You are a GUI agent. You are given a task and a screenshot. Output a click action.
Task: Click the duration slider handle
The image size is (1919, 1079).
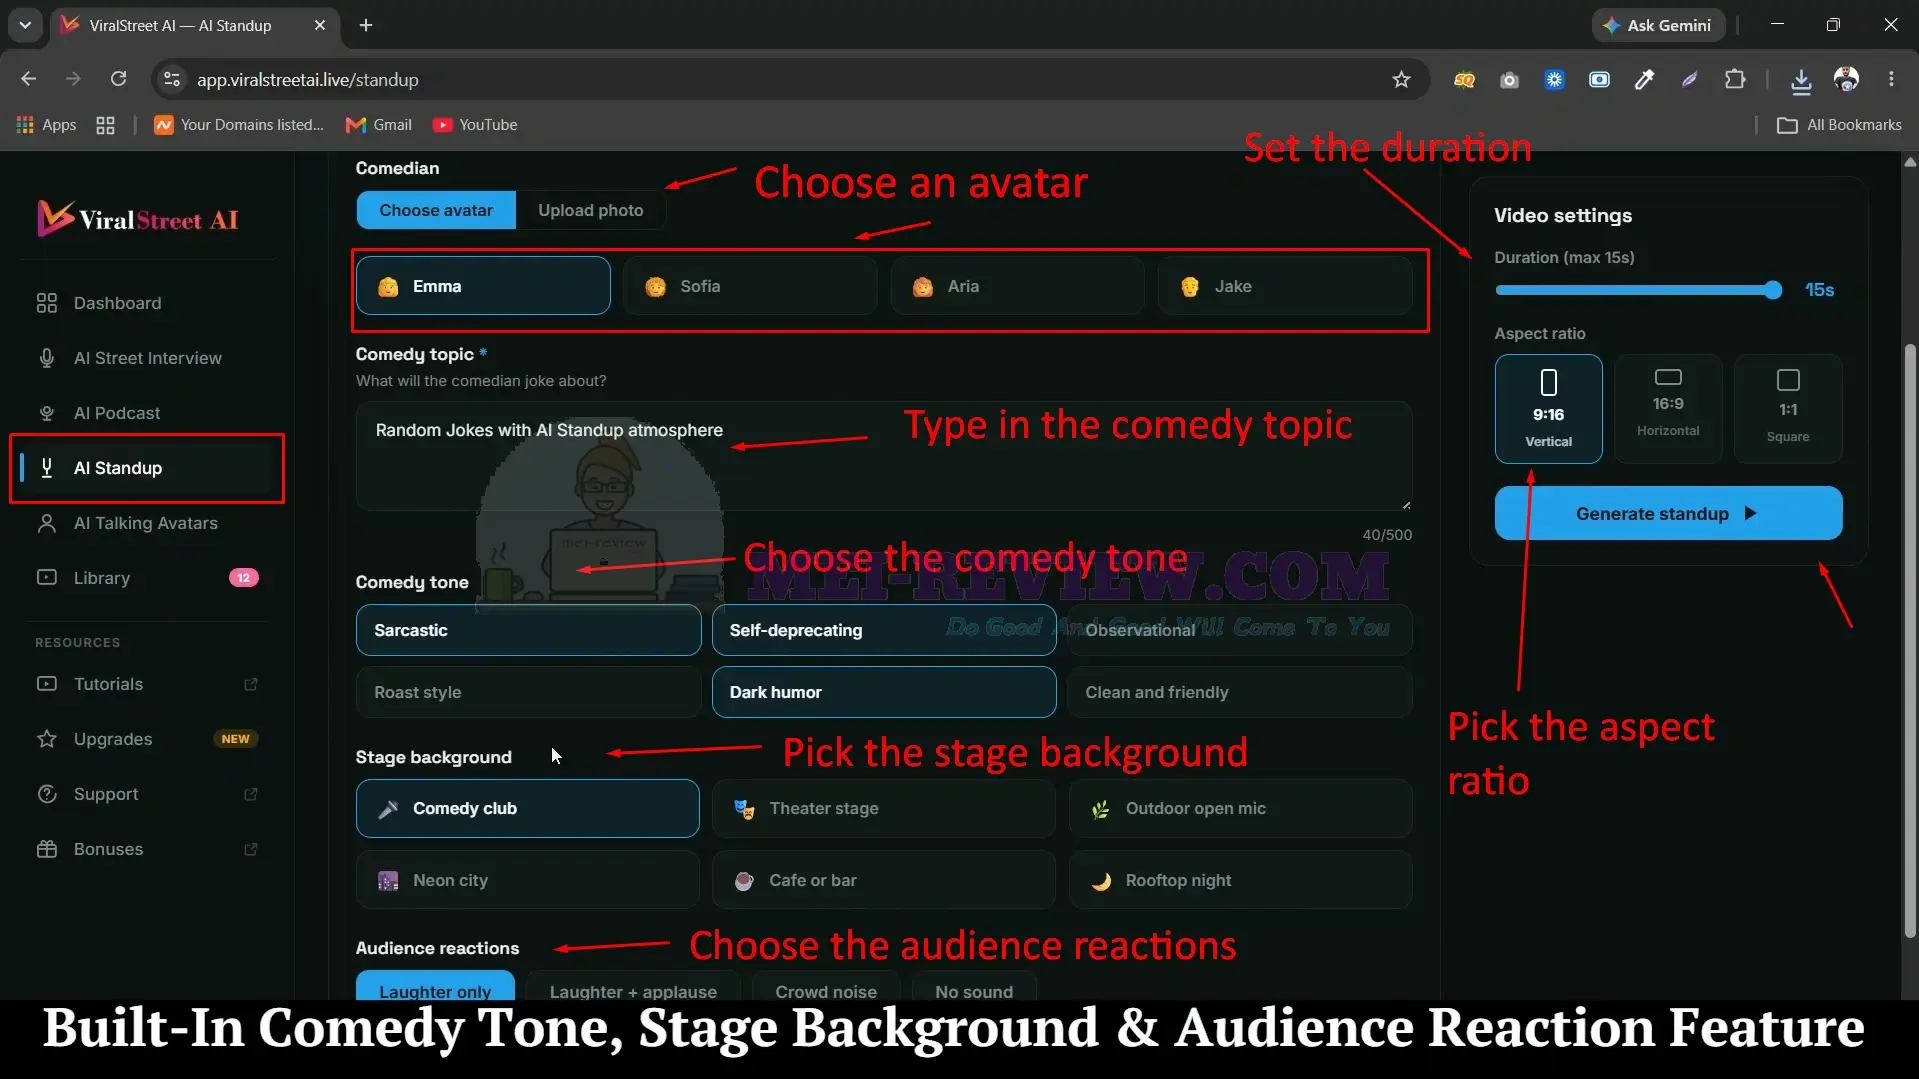pyautogui.click(x=1773, y=290)
